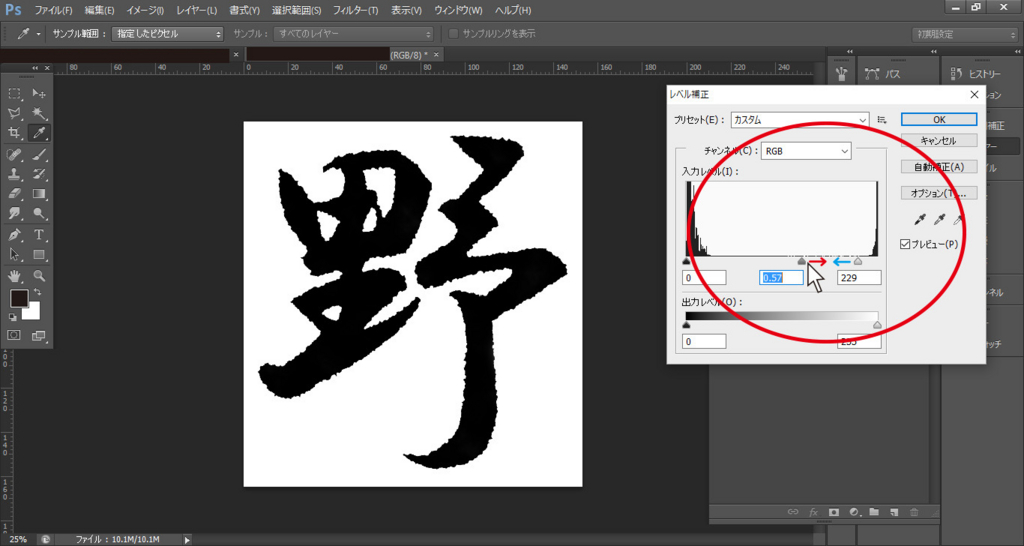Select the Brush tool
The image size is (1024, 546).
(39, 154)
